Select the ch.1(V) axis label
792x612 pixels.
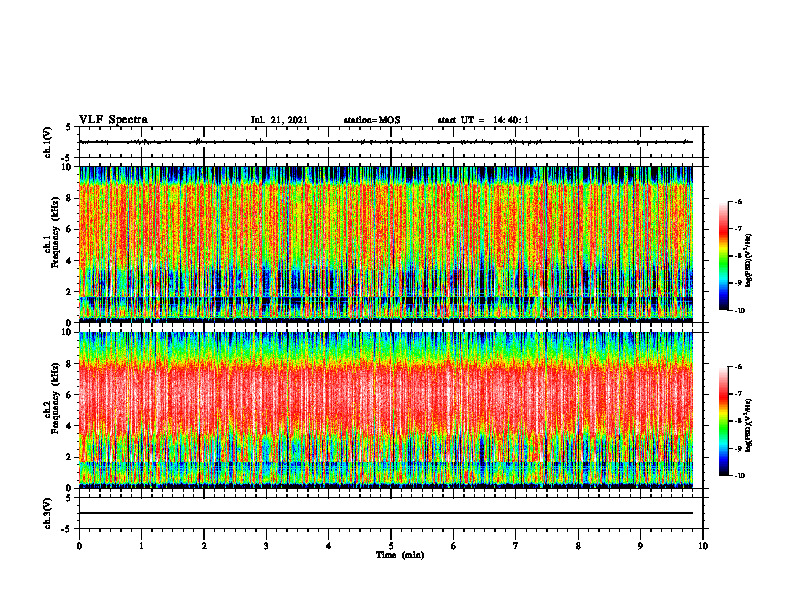pos(47,142)
